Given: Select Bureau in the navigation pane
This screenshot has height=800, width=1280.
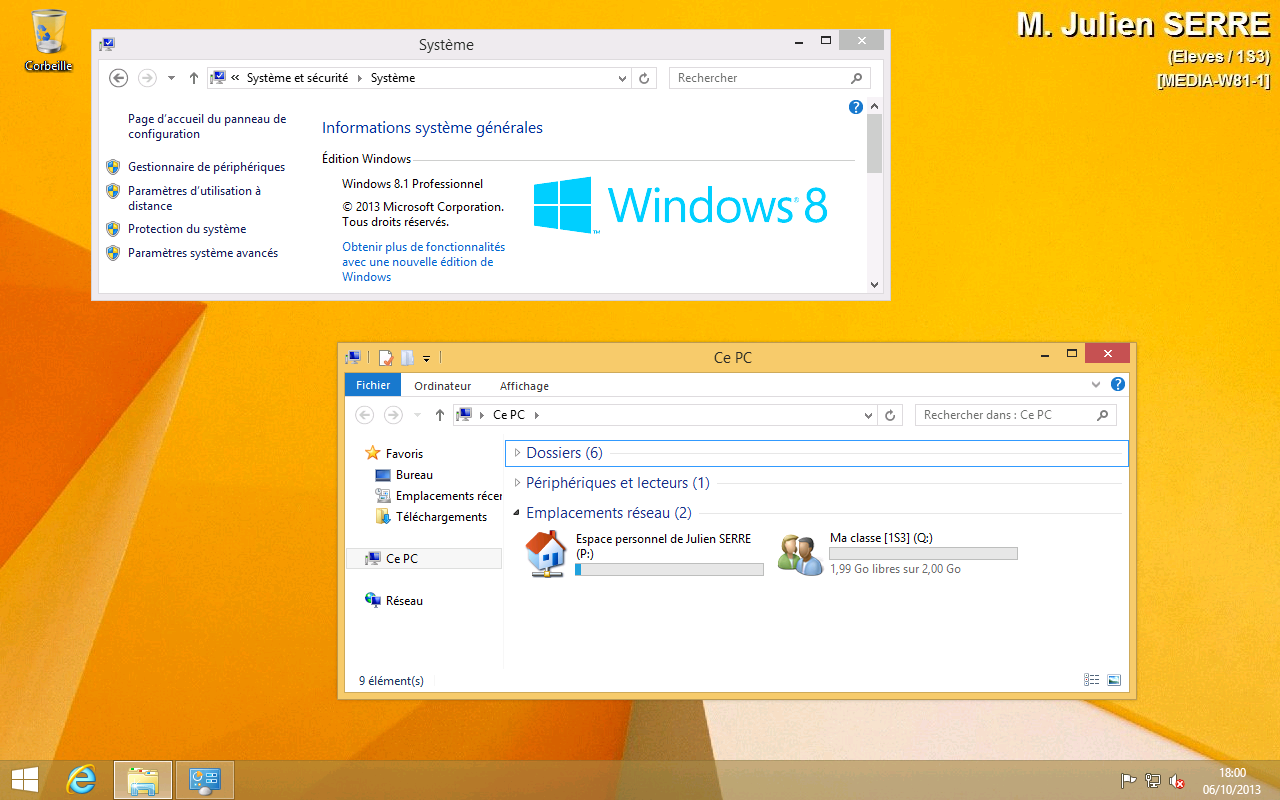Looking at the screenshot, I should pos(404,475).
